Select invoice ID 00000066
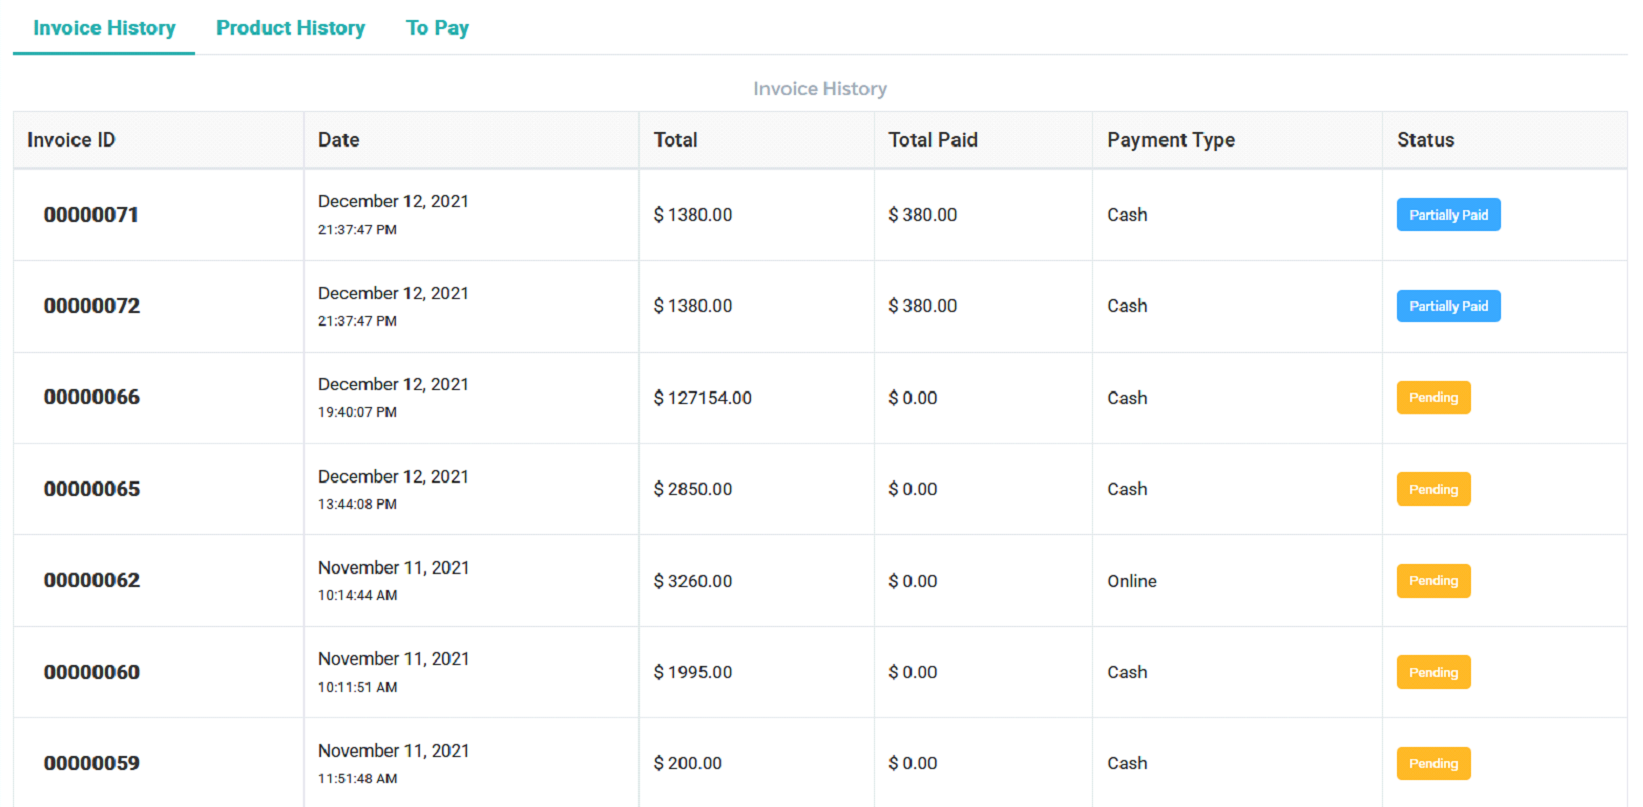This screenshot has width=1643, height=807. click(91, 397)
